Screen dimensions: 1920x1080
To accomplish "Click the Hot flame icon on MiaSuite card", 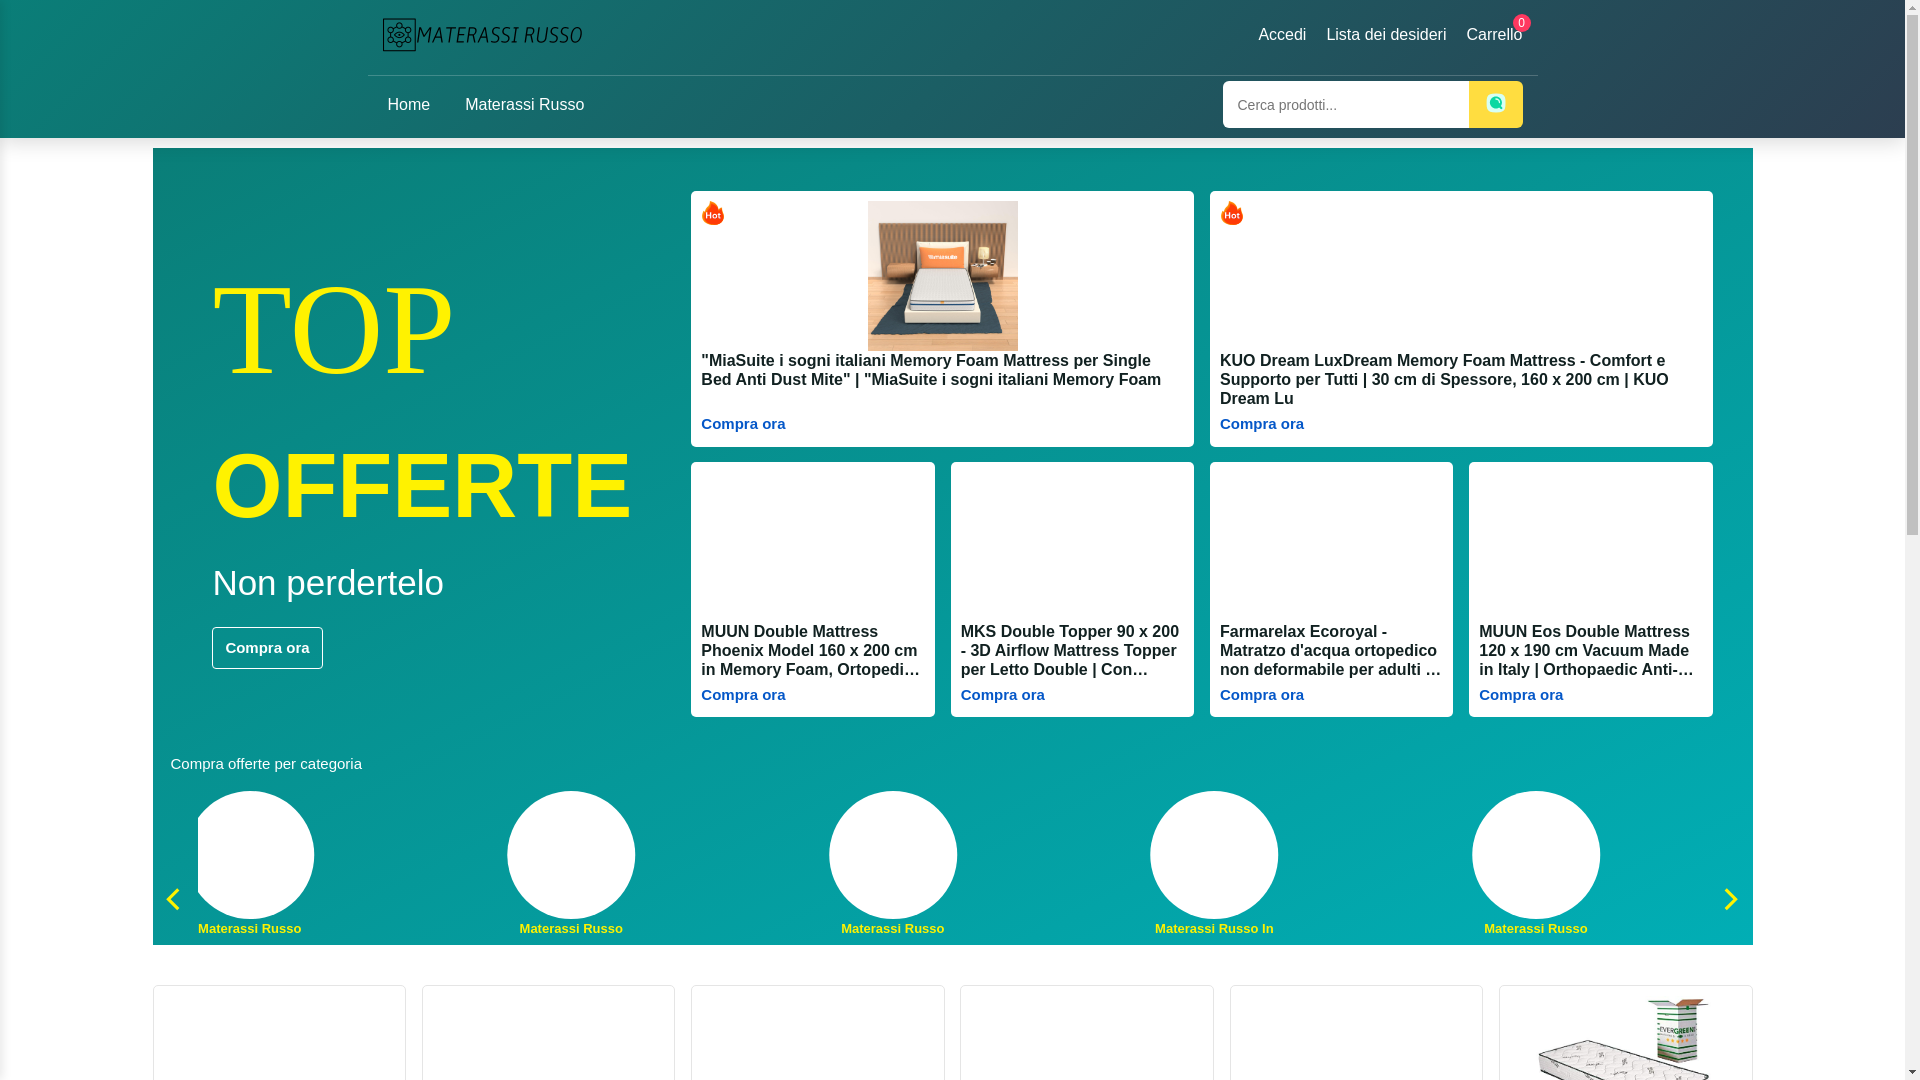I will tap(713, 213).
